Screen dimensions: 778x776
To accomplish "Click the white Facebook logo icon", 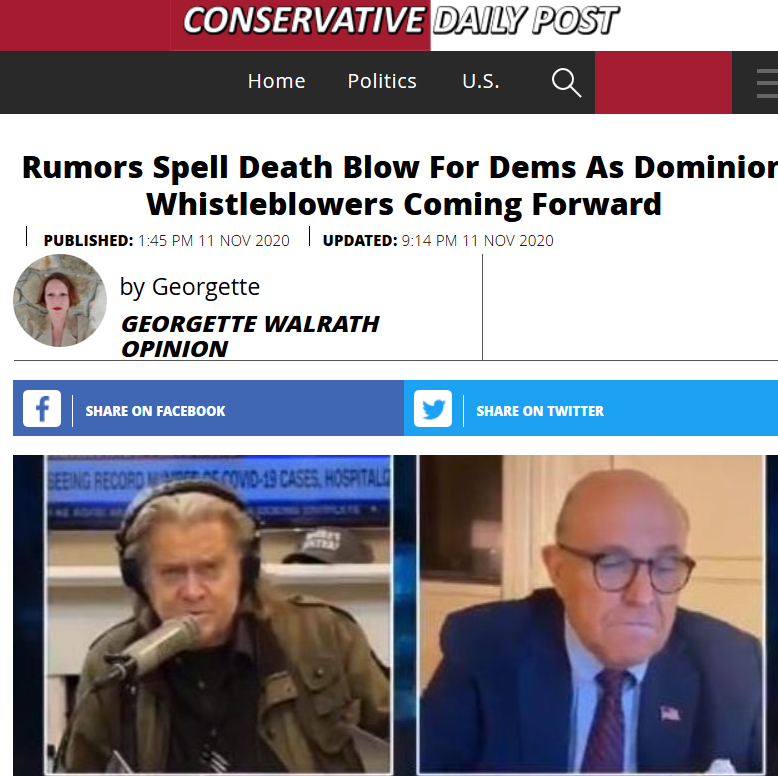I will click(42, 408).
